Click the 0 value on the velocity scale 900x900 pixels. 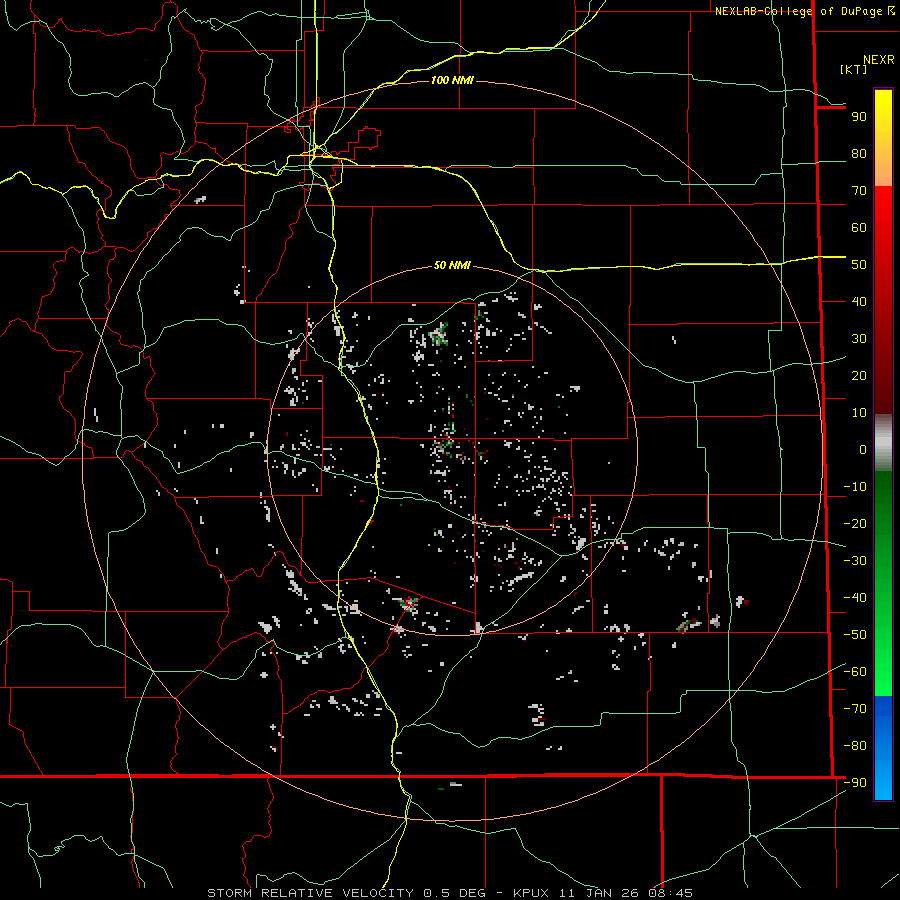click(863, 450)
